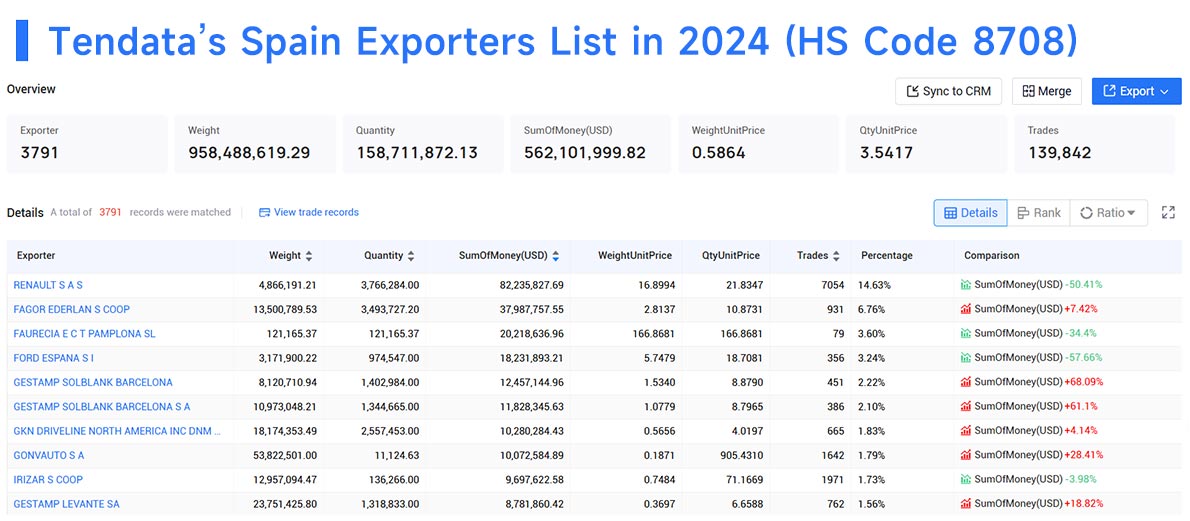Click the Exporter column header
Image resolution: width=1190 pixels, height=521 pixels.
coord(36,256)
